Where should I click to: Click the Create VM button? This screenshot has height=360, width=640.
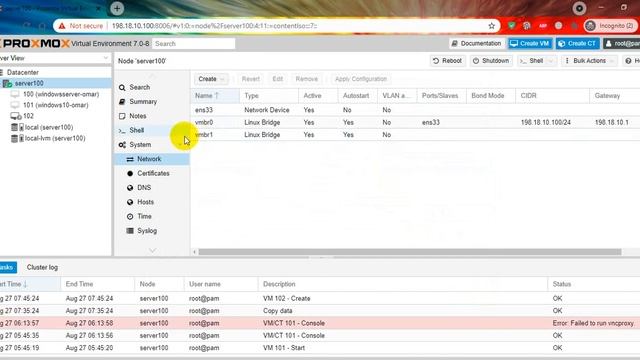[x=530, y=43]
